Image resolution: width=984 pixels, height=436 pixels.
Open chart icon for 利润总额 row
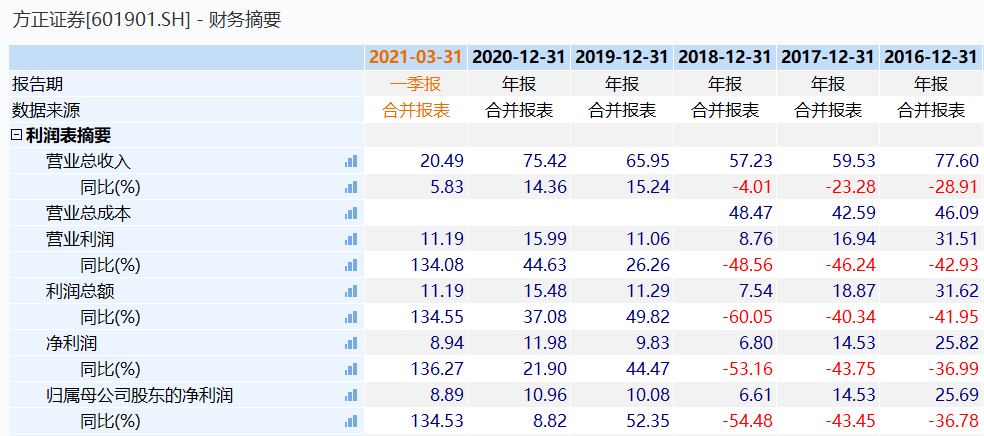[351, 291]
